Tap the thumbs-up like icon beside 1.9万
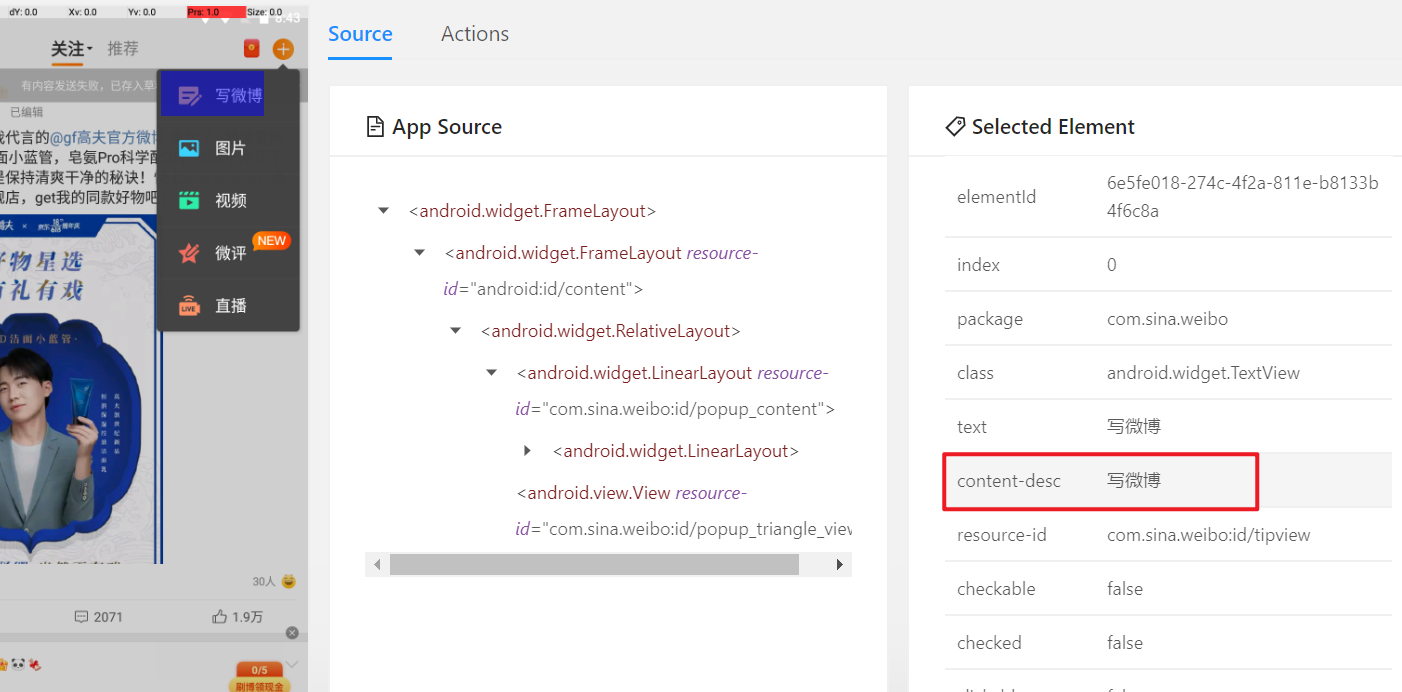 point(220,617)
